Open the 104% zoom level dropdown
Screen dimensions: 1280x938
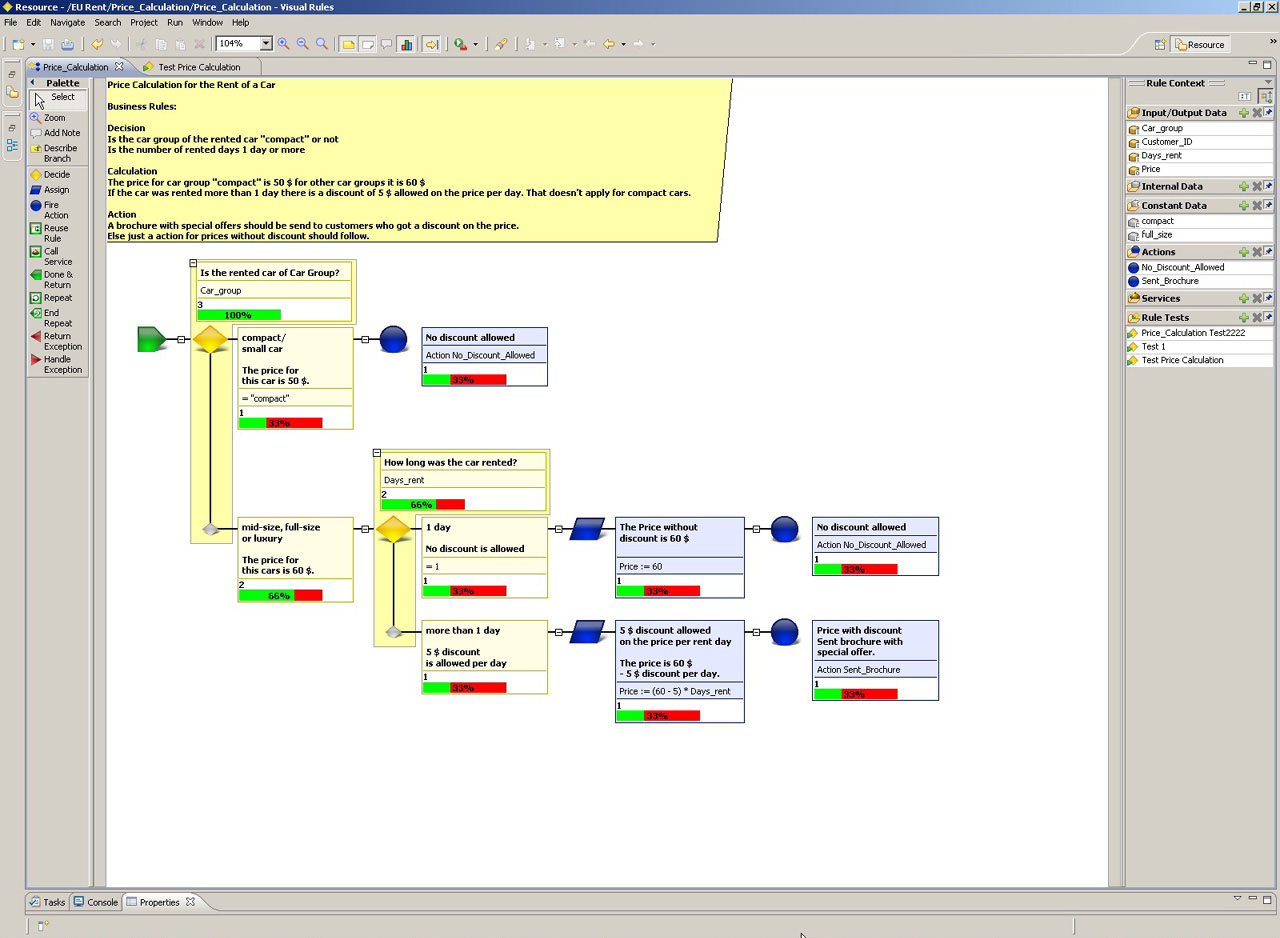pos(267,43)
